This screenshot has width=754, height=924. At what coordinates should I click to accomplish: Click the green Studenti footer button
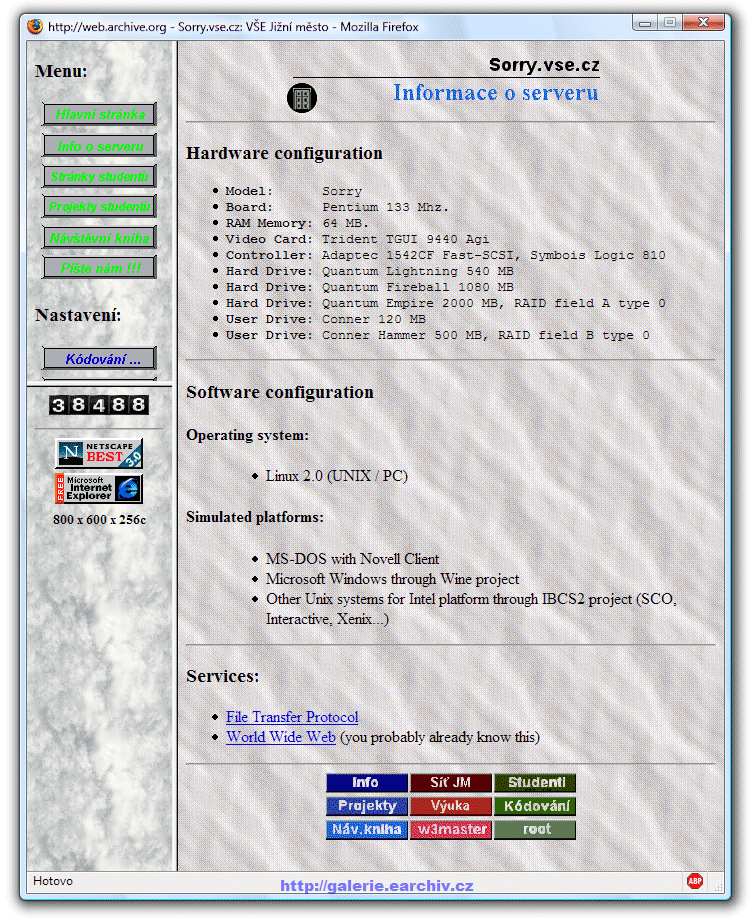(x=535, y=783)
